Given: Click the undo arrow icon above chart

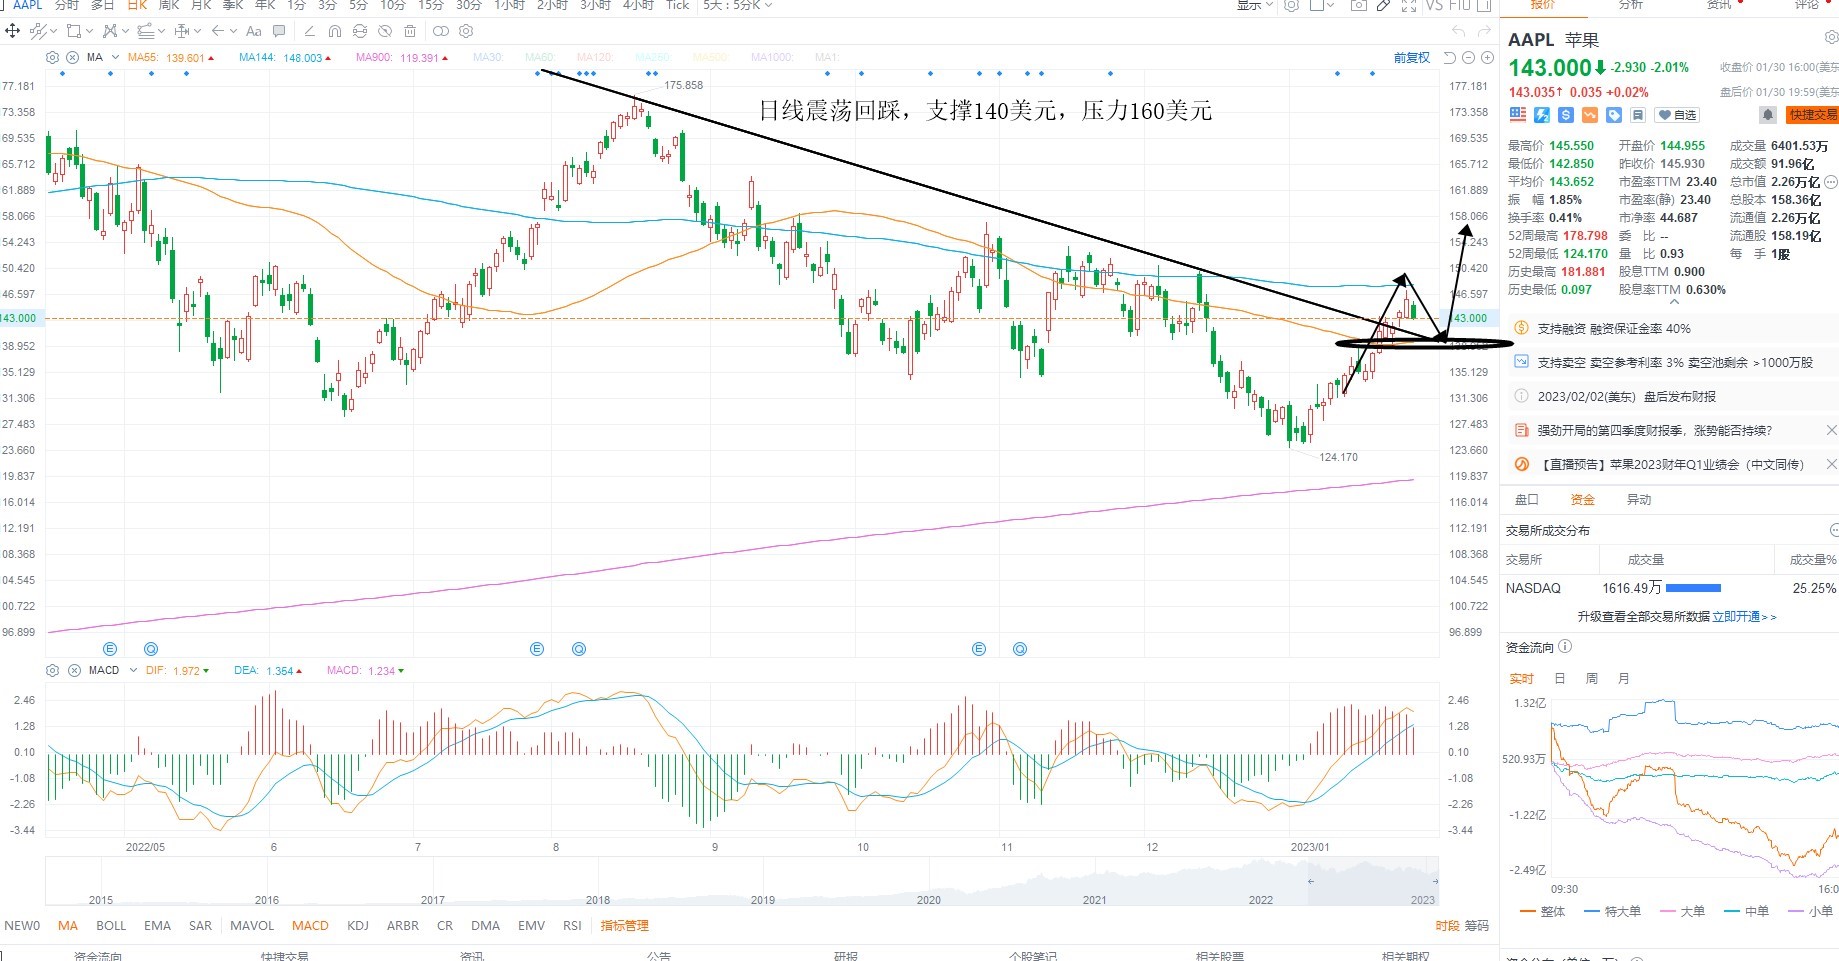Looking at the screenshot, I should tap(1458, 31).
